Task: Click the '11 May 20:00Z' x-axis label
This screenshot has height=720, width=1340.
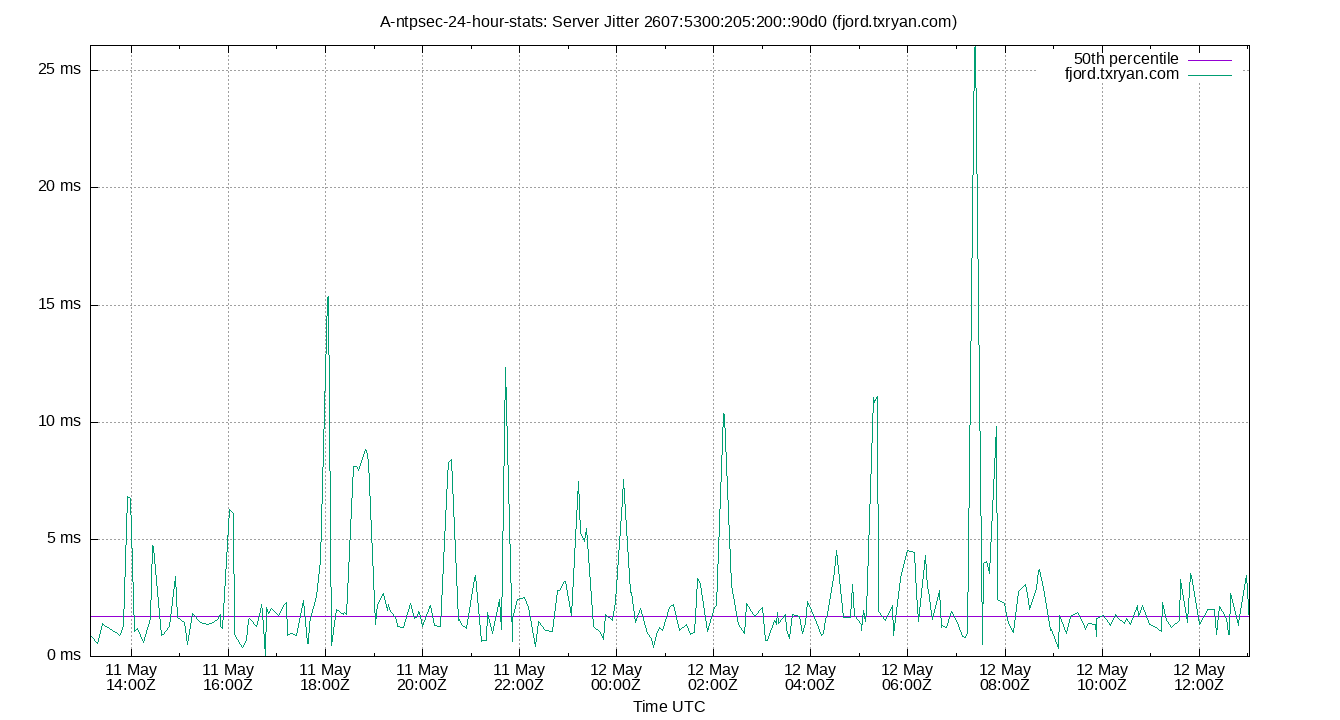Action: [x=422, y=677]
